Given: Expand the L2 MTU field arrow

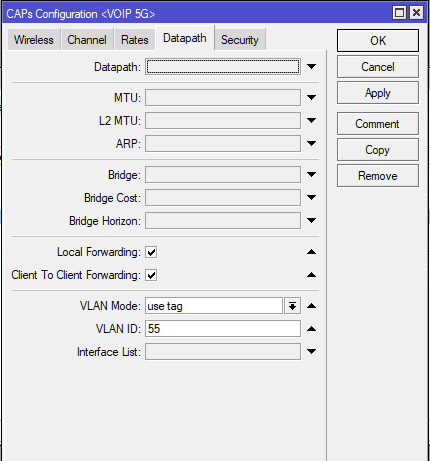Looking at the screenshot, I should tap(311, 120).
